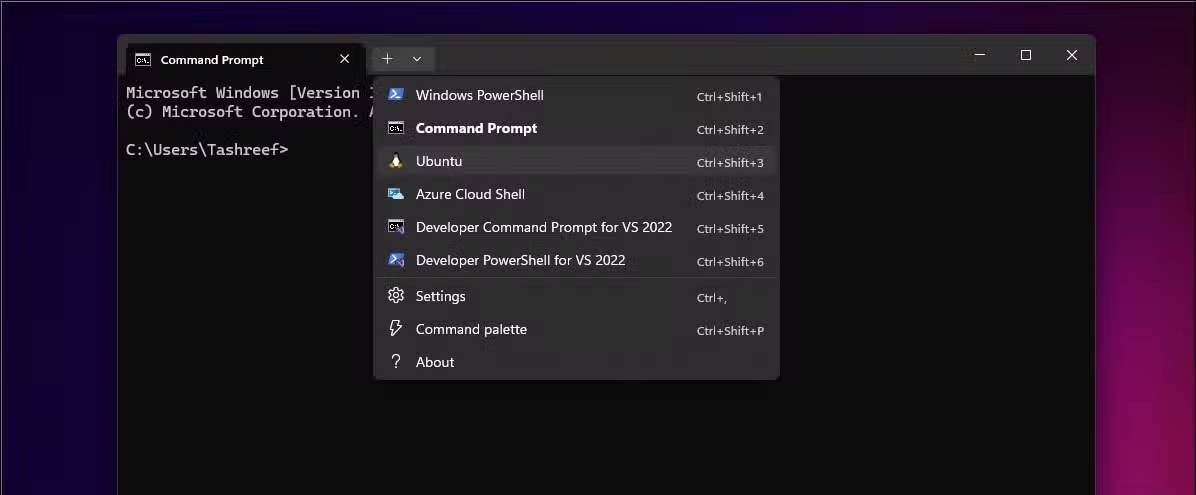Click the Ctrl+Shift+1 shortcut text
1196x495 pixels.
(x=730, y=97)
